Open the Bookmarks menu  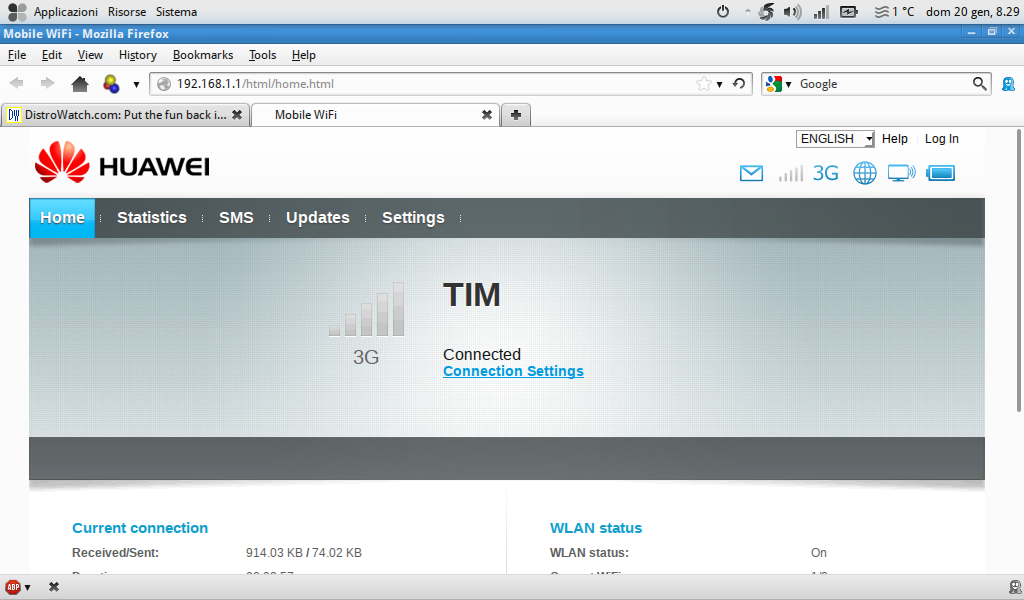(202, 55)
